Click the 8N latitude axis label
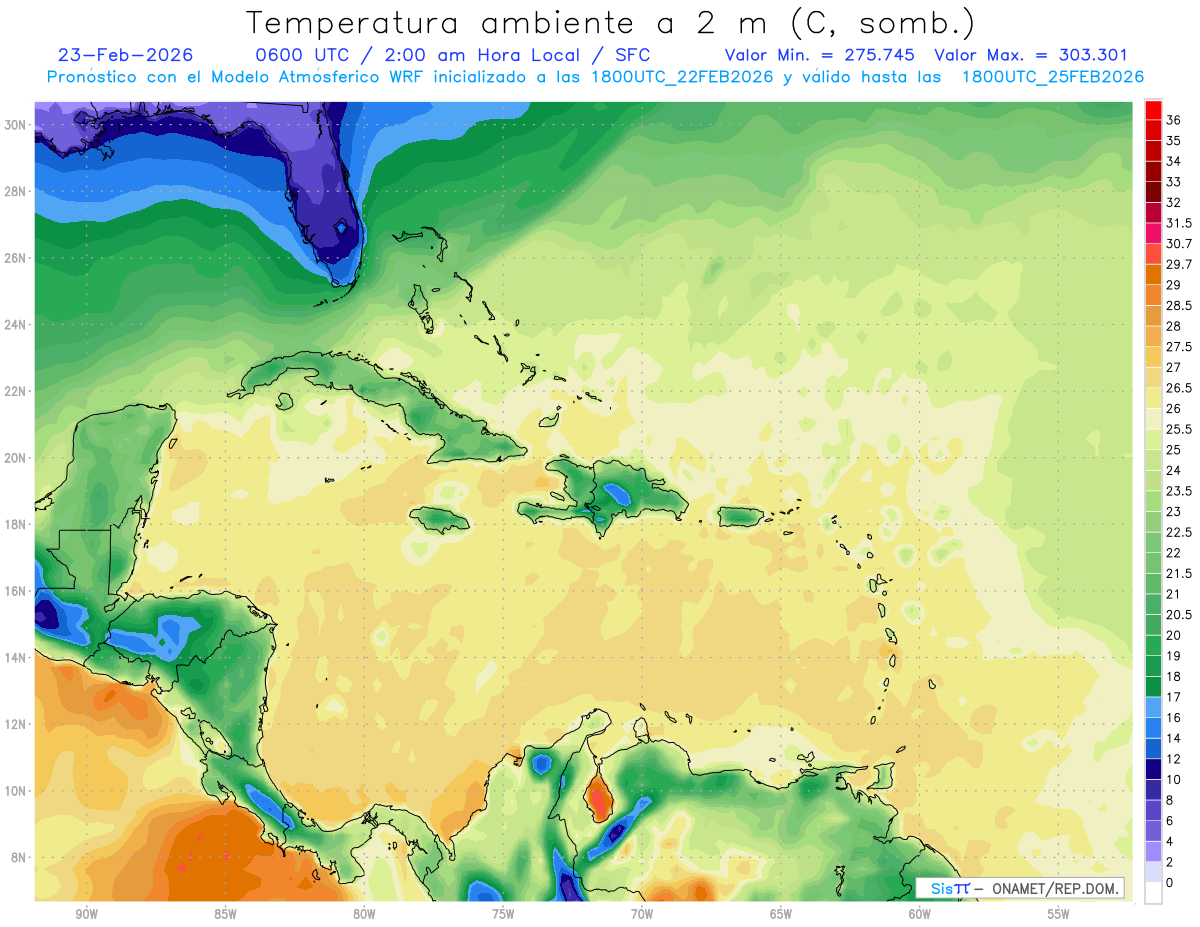Viewport: 1200px width, 927px height. click(19, 857)
